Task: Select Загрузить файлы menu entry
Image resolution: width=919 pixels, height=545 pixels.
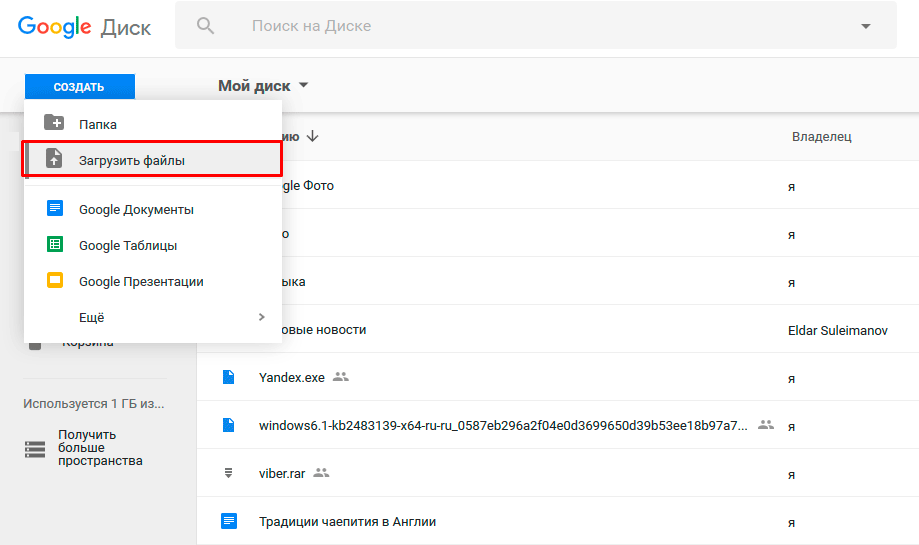Action: click(132, 160)
